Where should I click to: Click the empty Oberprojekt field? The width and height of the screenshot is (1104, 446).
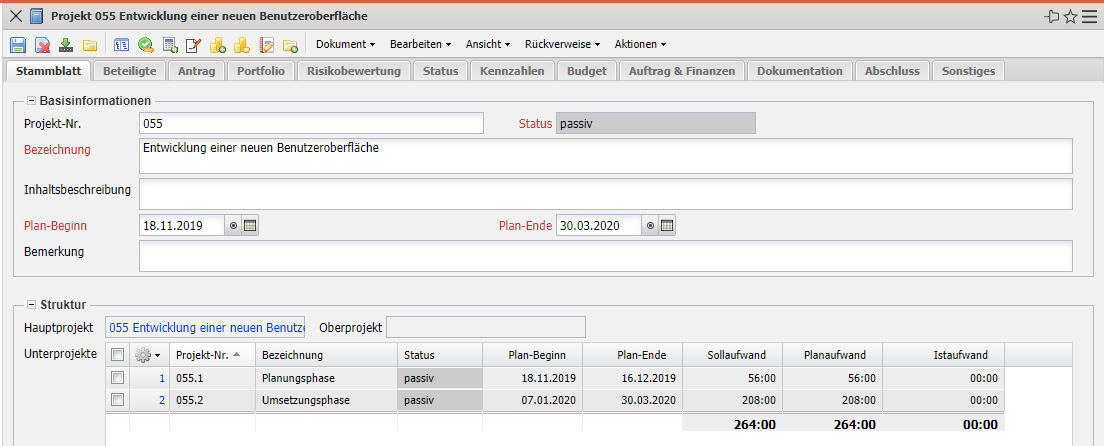click(x=486, y=328)
